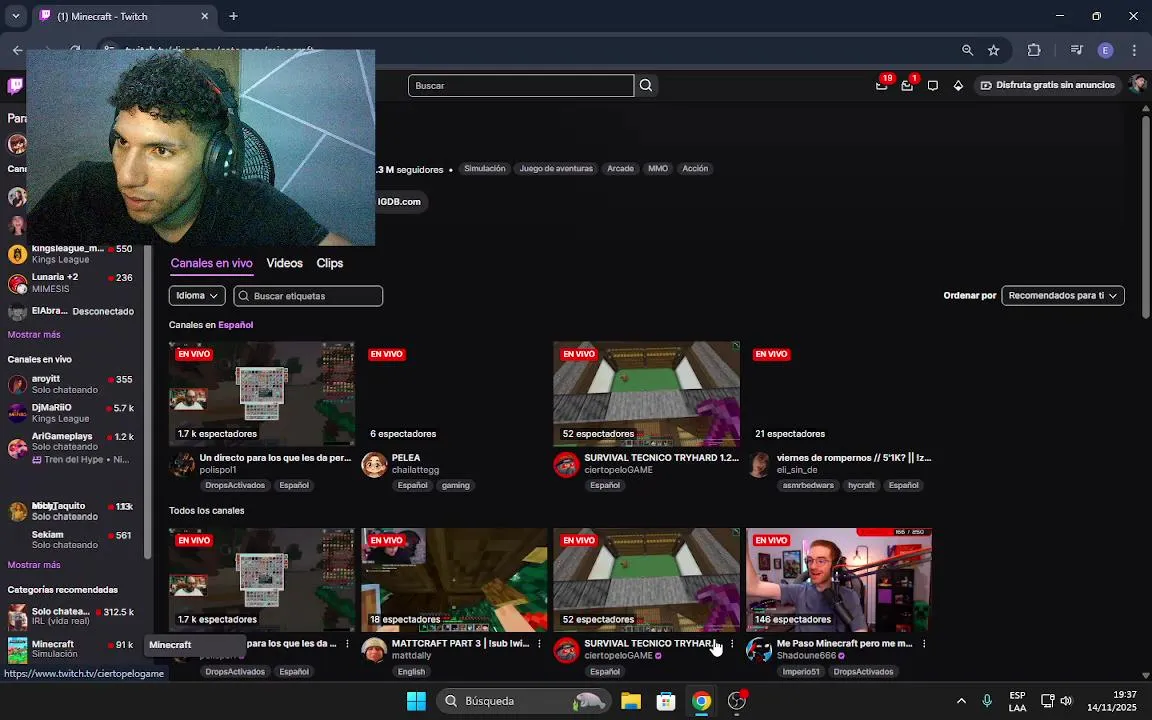Click the Acción tag
Screen dimensions: 1152x720
pyautogui.click(x=695, y=168)
